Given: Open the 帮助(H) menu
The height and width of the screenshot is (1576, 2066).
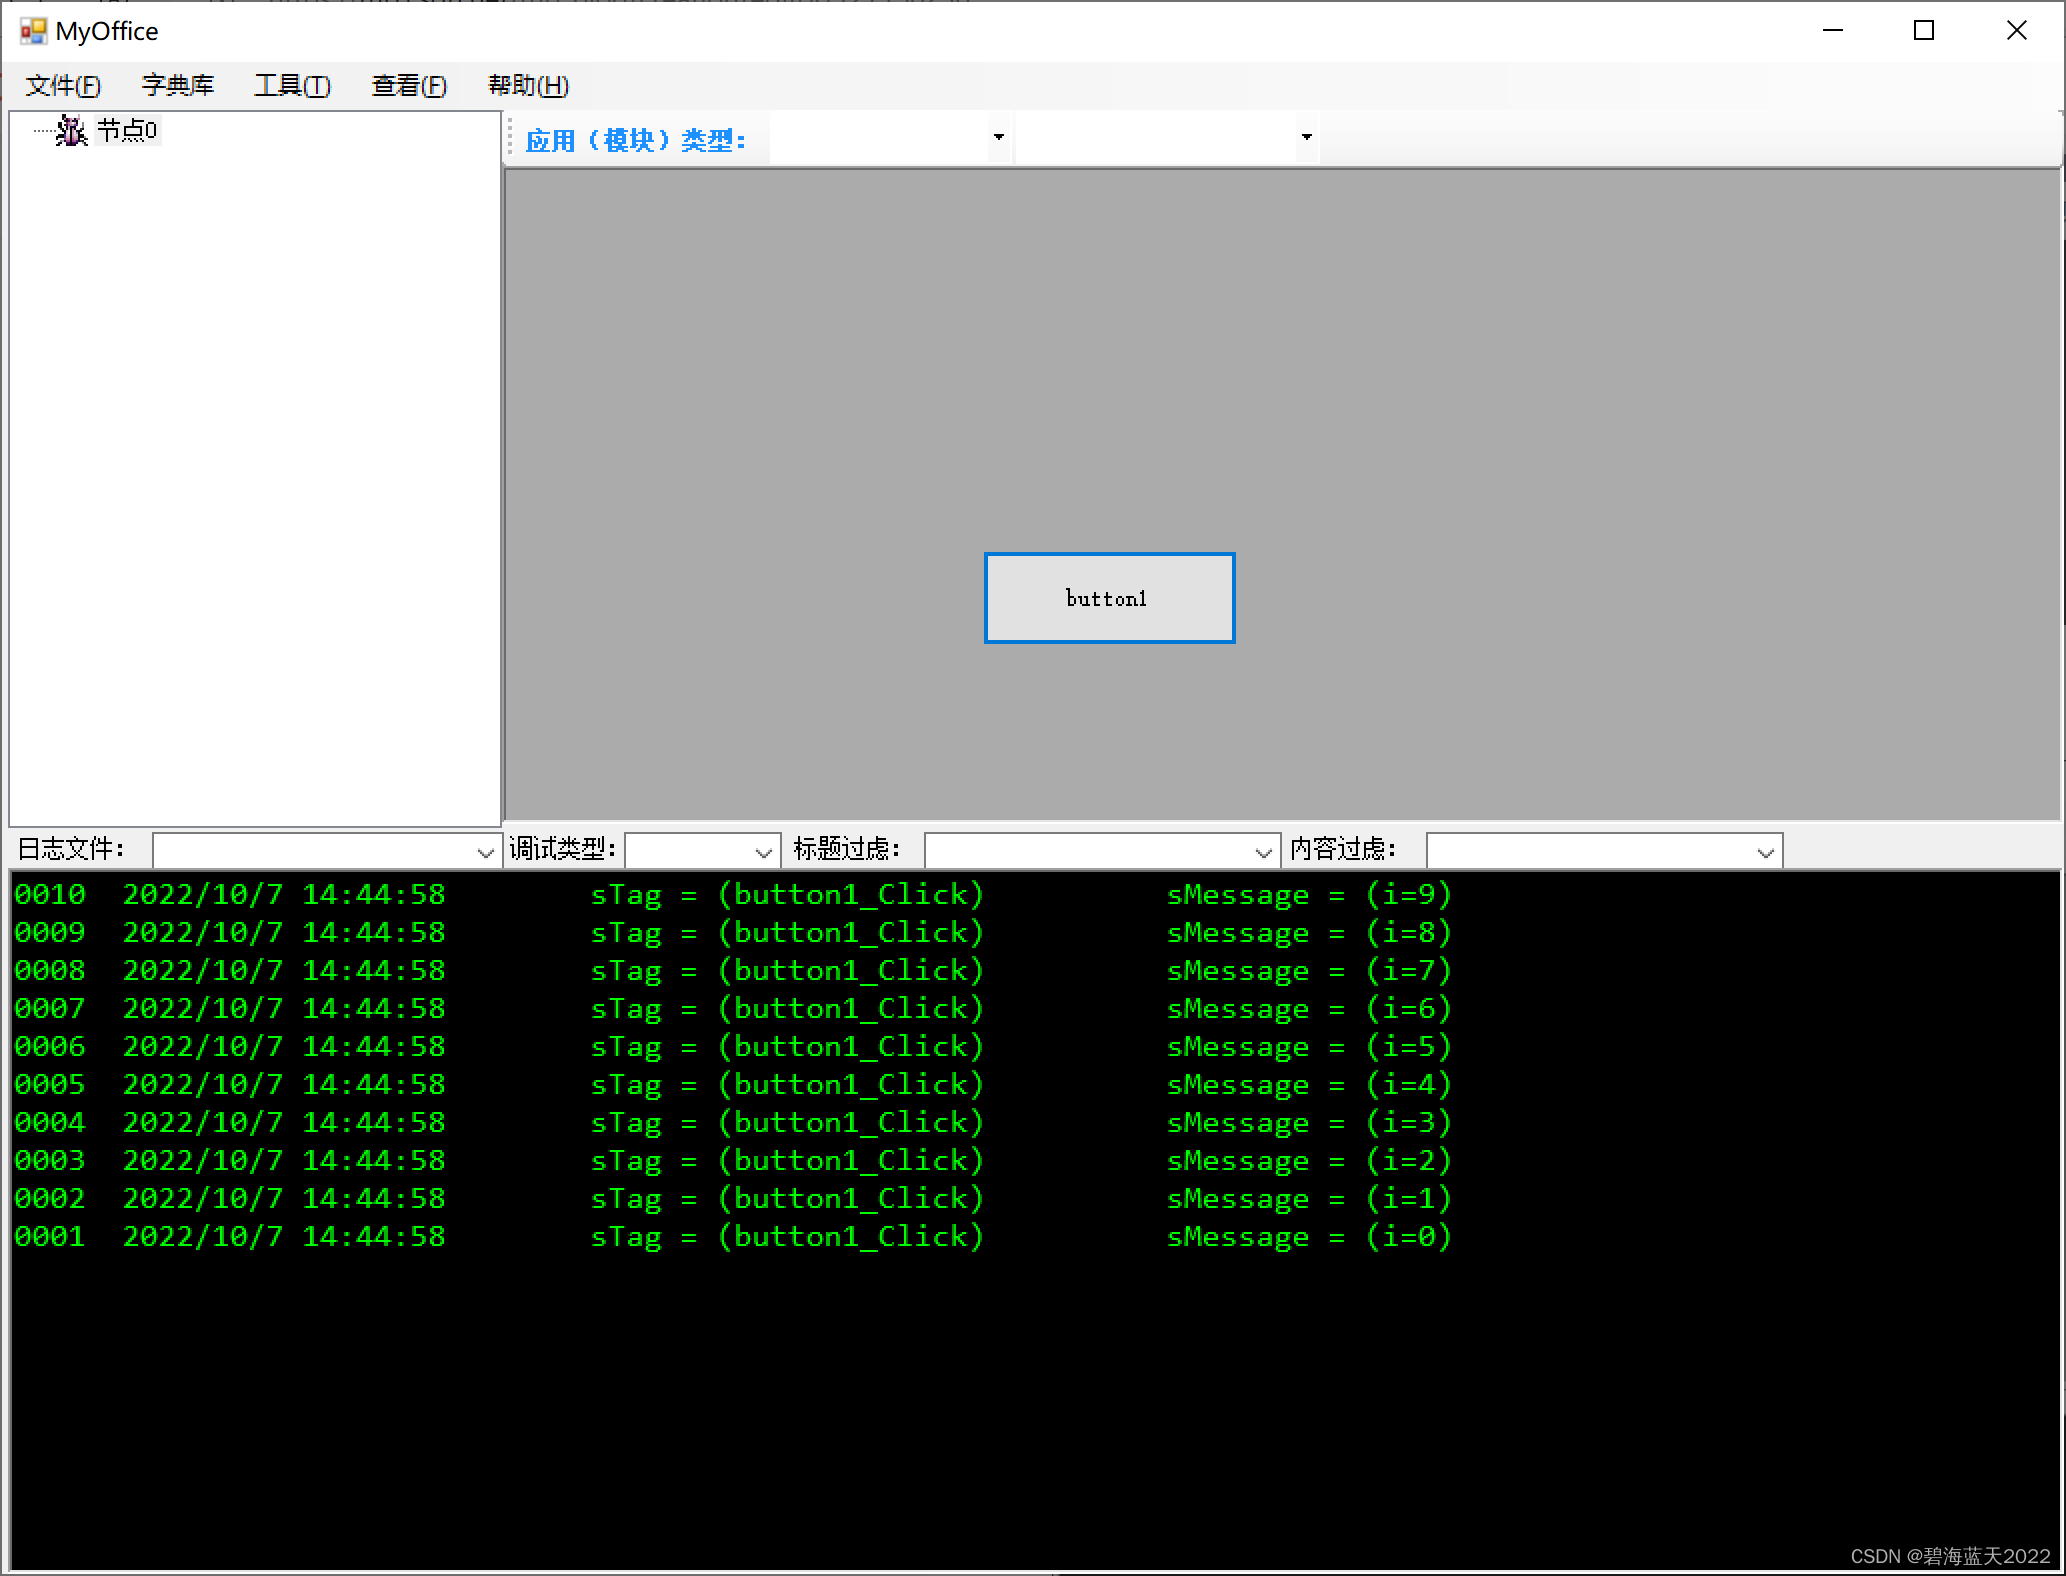Looking at the screenshot, I should pos(528,86).
